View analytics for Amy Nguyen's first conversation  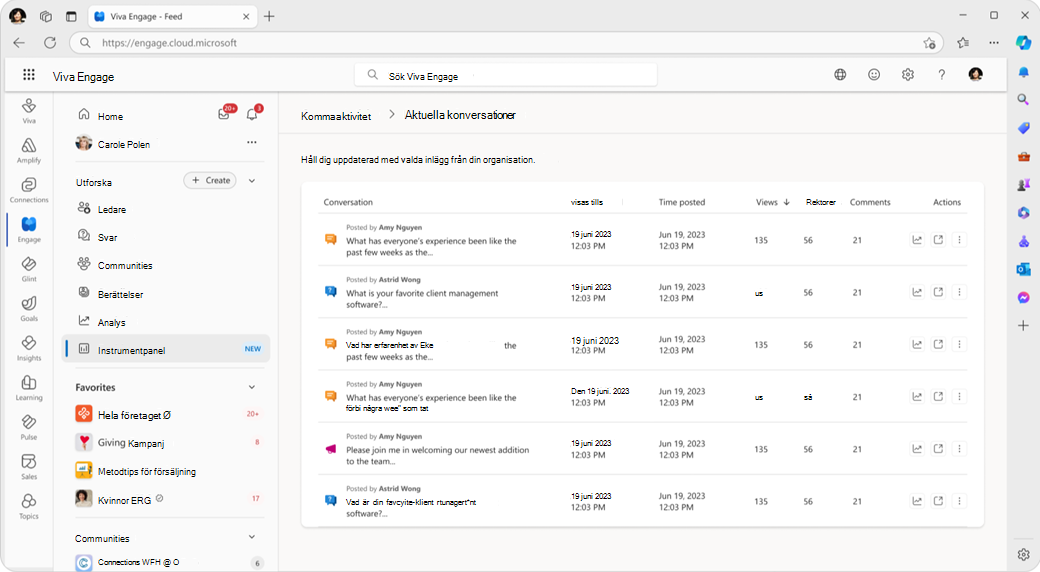coord(917,240)
